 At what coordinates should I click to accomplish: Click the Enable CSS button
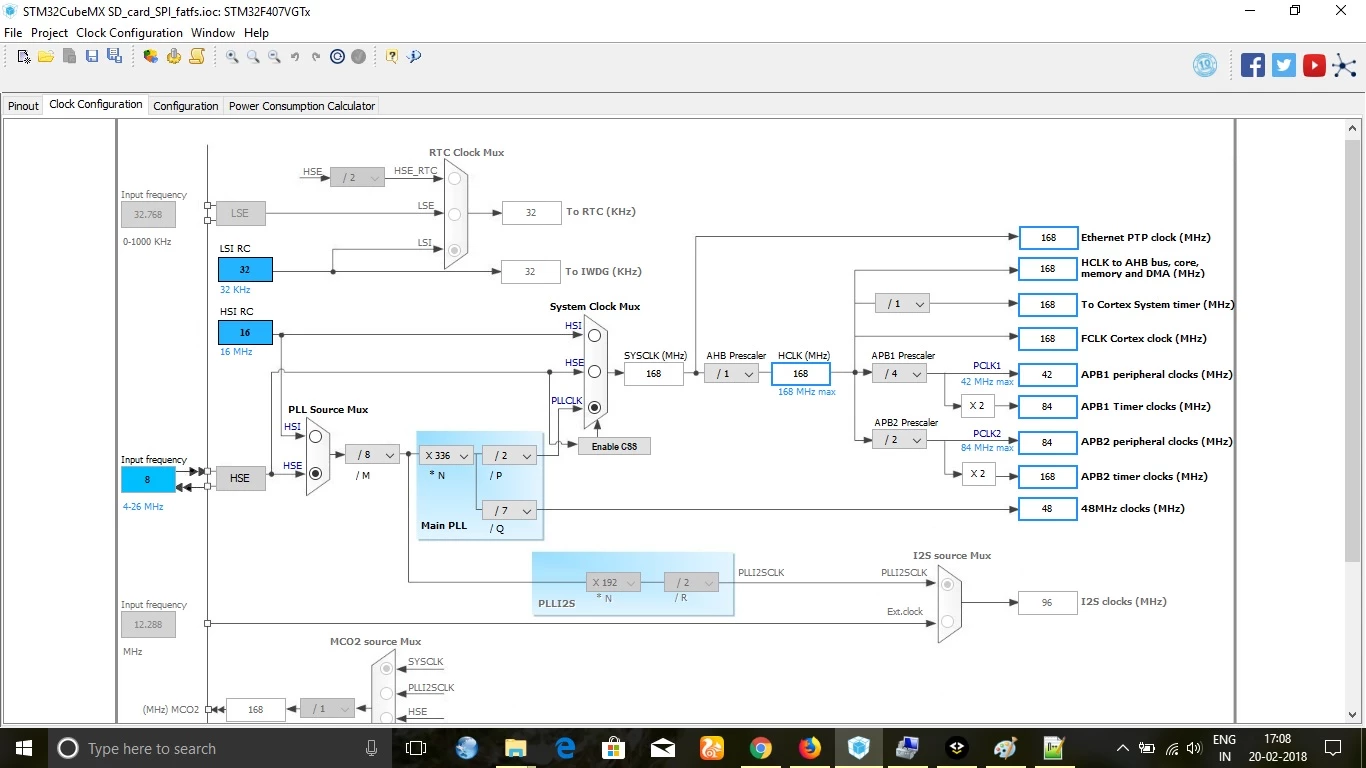pyautogui.click(x=614, y=446)
